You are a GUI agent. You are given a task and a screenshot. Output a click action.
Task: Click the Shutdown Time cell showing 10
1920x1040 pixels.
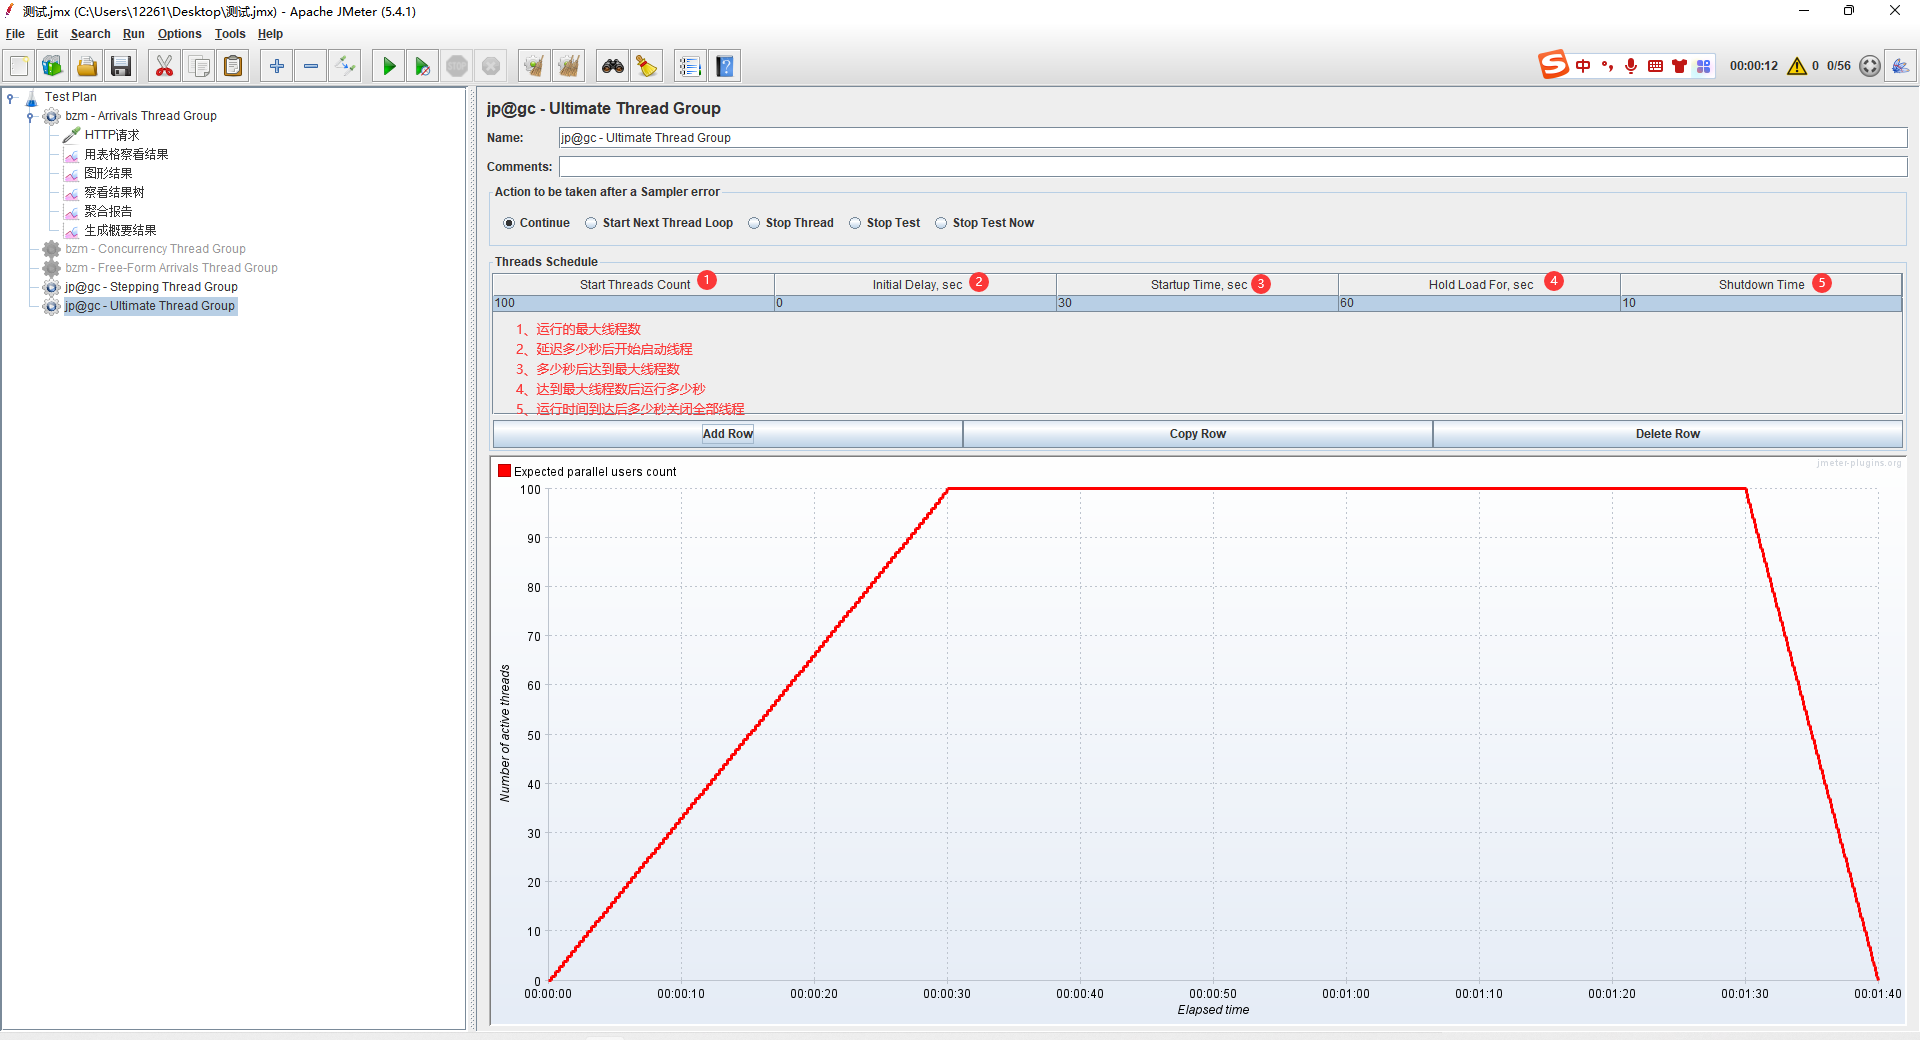[x=1761, y=303]
